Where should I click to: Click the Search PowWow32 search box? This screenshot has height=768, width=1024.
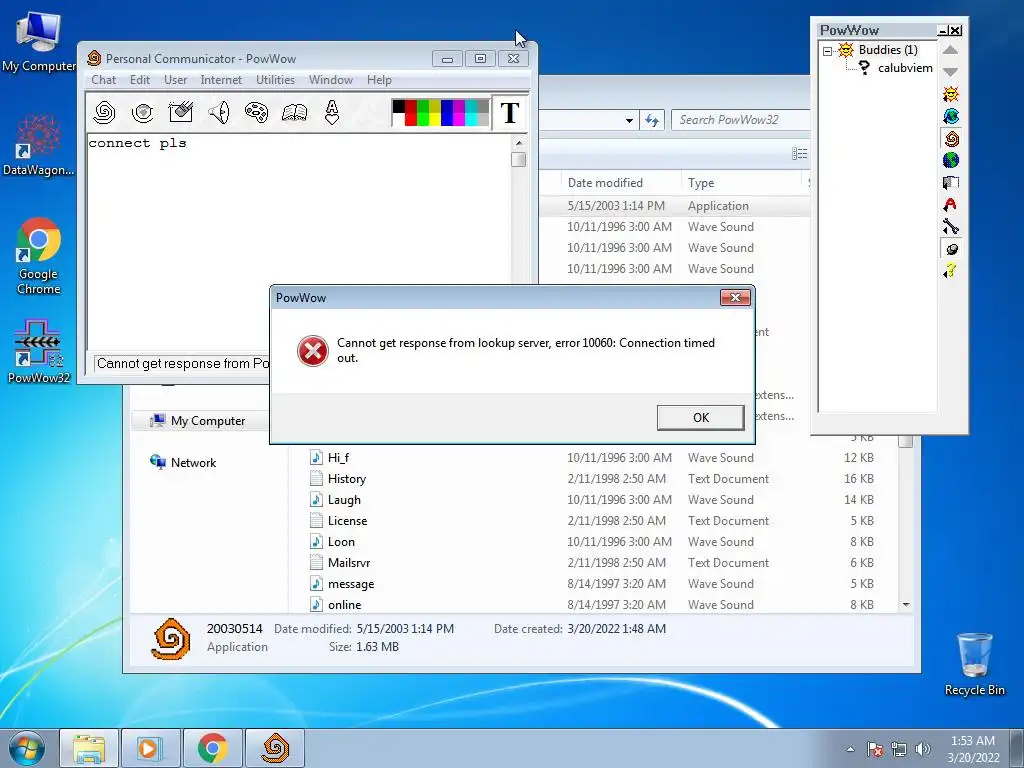[741, 120]
